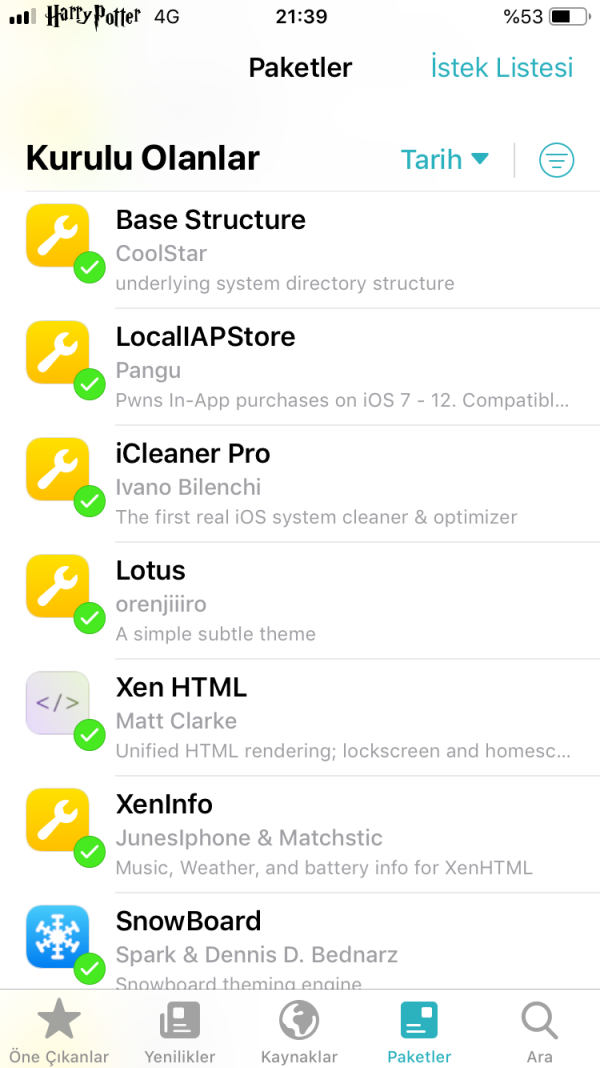Tap the Lotus package icon
The width and height of the screenshot is (600, 1068).
(57, 586)
